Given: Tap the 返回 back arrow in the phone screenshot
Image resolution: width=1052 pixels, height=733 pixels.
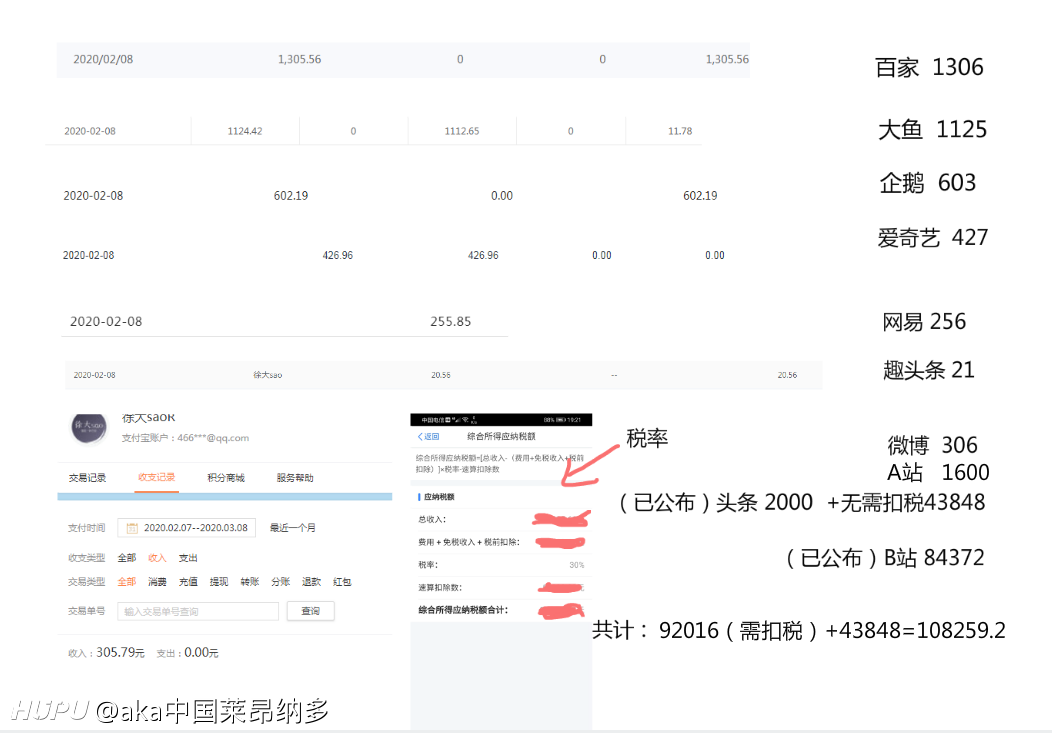Looking at the screenshot, I should (428, 437).
